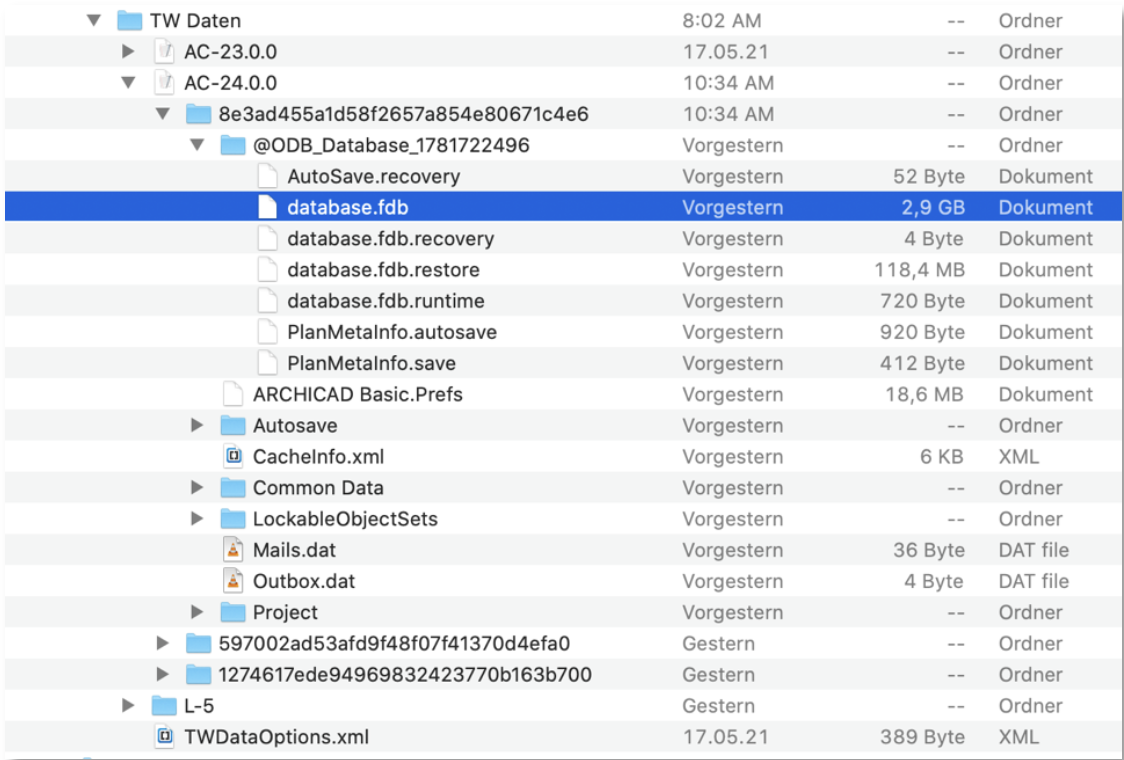This screenshot has height=760, width=1124.
Task: Click the database.fdb.recovery document icon
Action: pos(267,238)
